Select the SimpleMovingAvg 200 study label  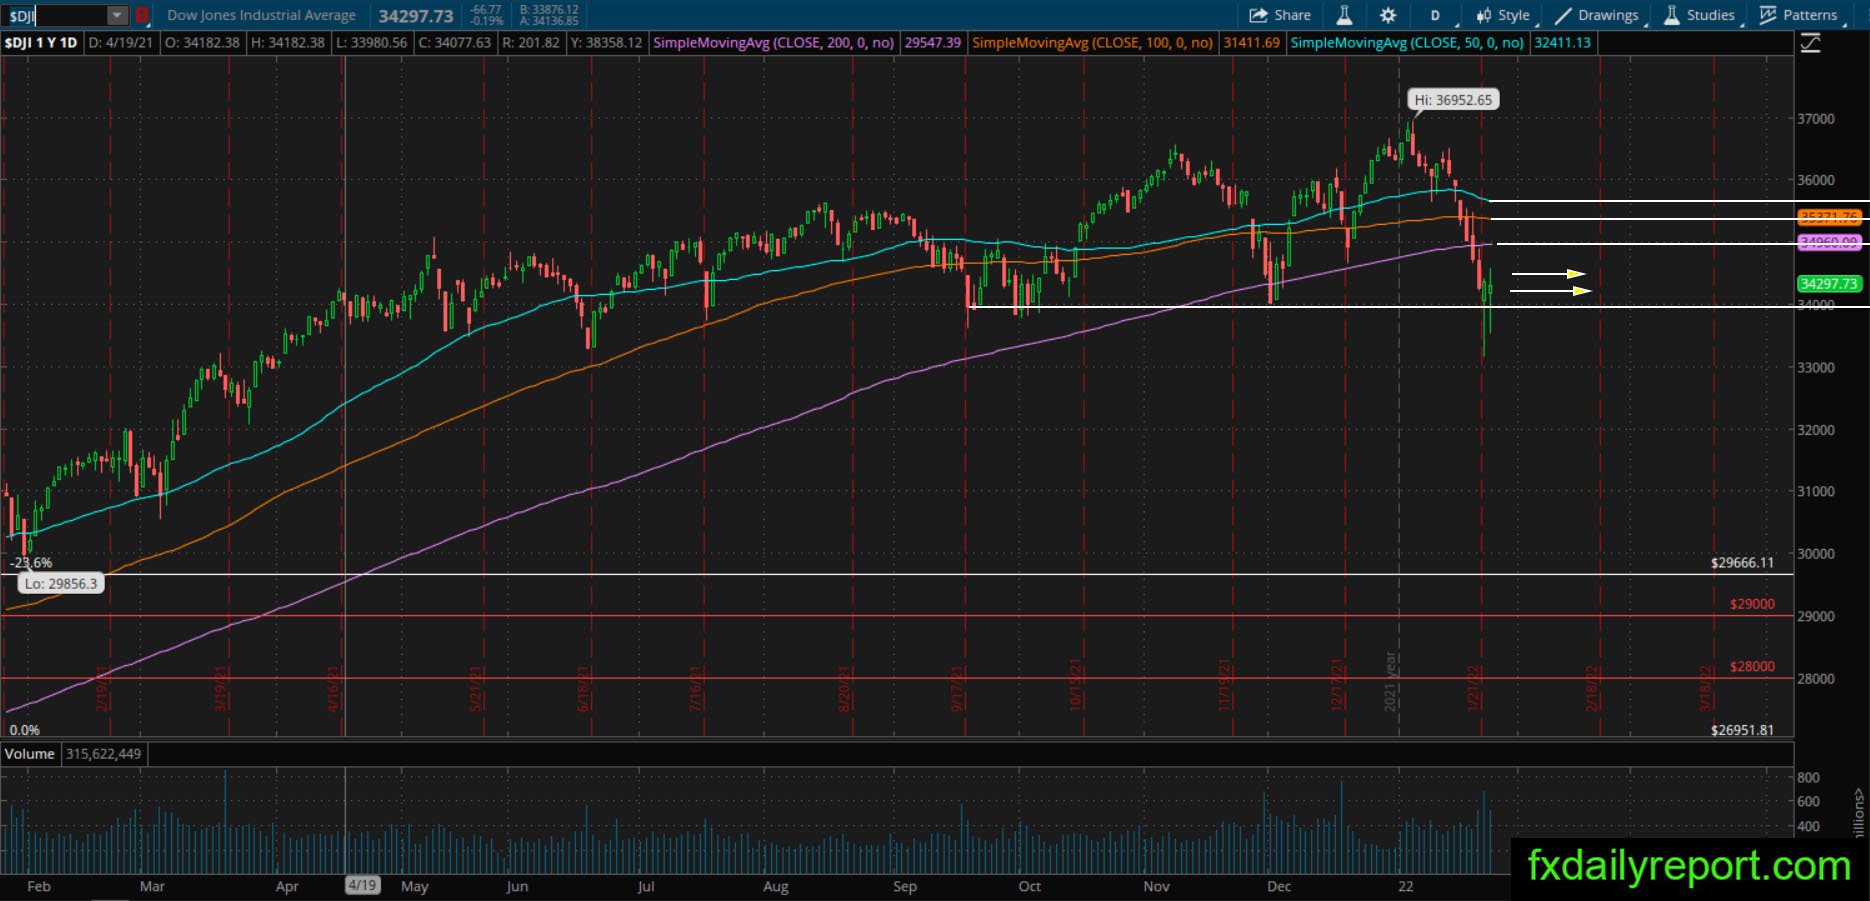(x=773, y=43)
